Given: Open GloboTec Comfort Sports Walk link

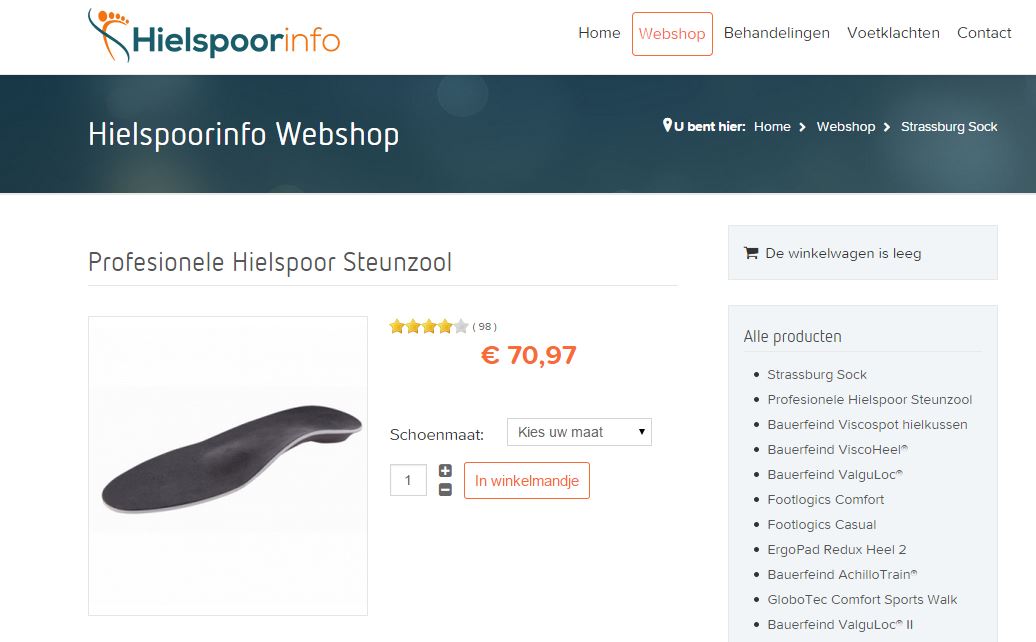Looking at the screenshot, I should 862,600.
